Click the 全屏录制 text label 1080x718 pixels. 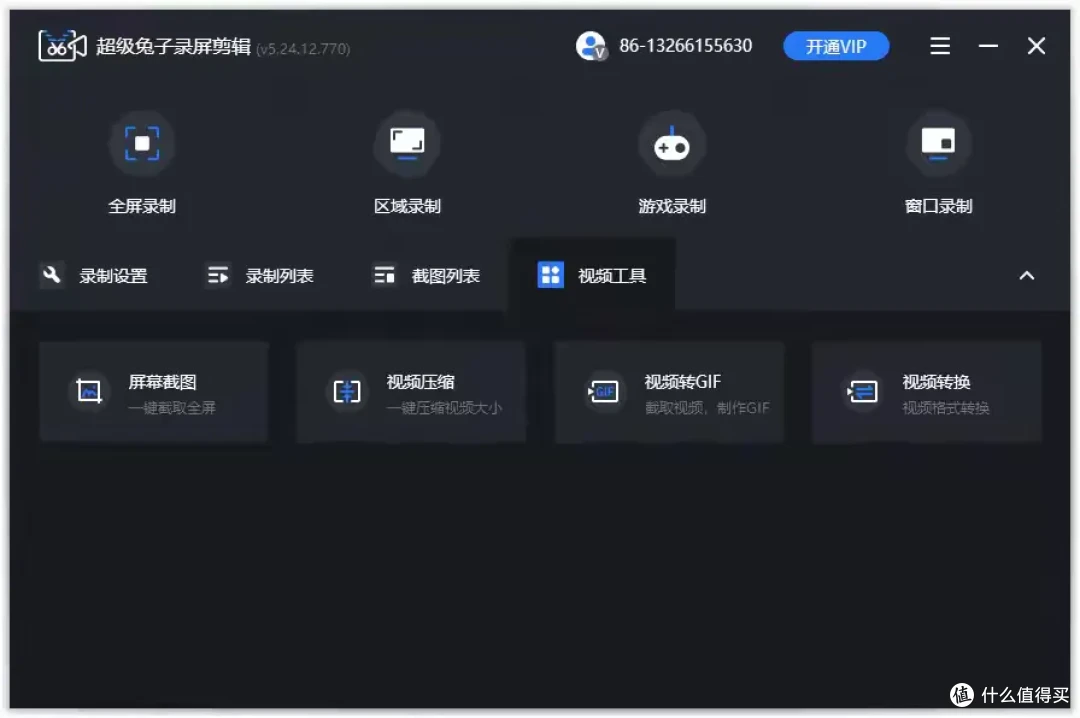(142, 206)
